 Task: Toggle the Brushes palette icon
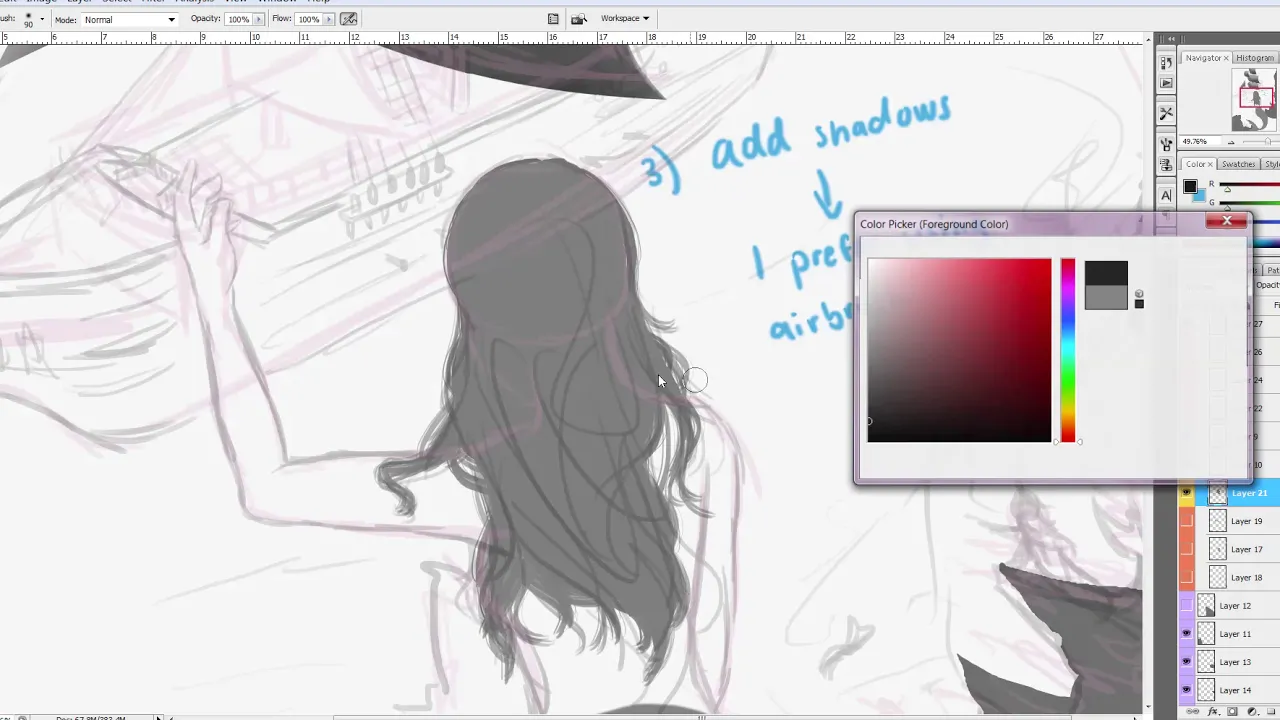[x=553, y=19]
